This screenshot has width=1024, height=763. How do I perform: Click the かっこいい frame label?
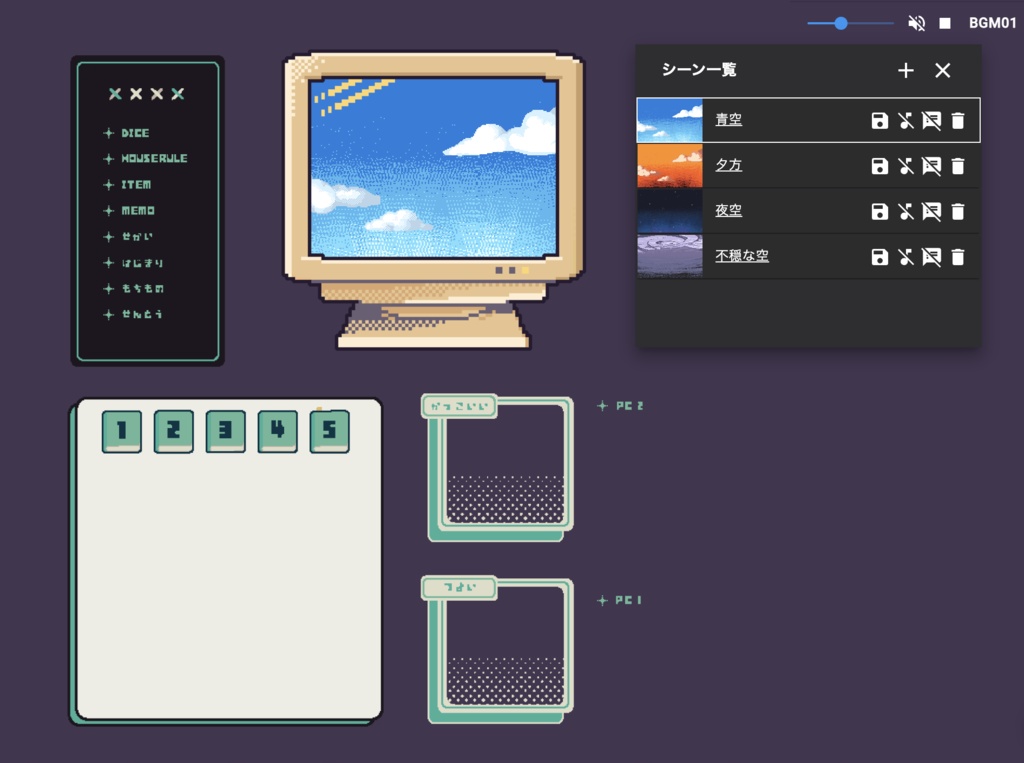pyautogui.click(x=459, y=406)
